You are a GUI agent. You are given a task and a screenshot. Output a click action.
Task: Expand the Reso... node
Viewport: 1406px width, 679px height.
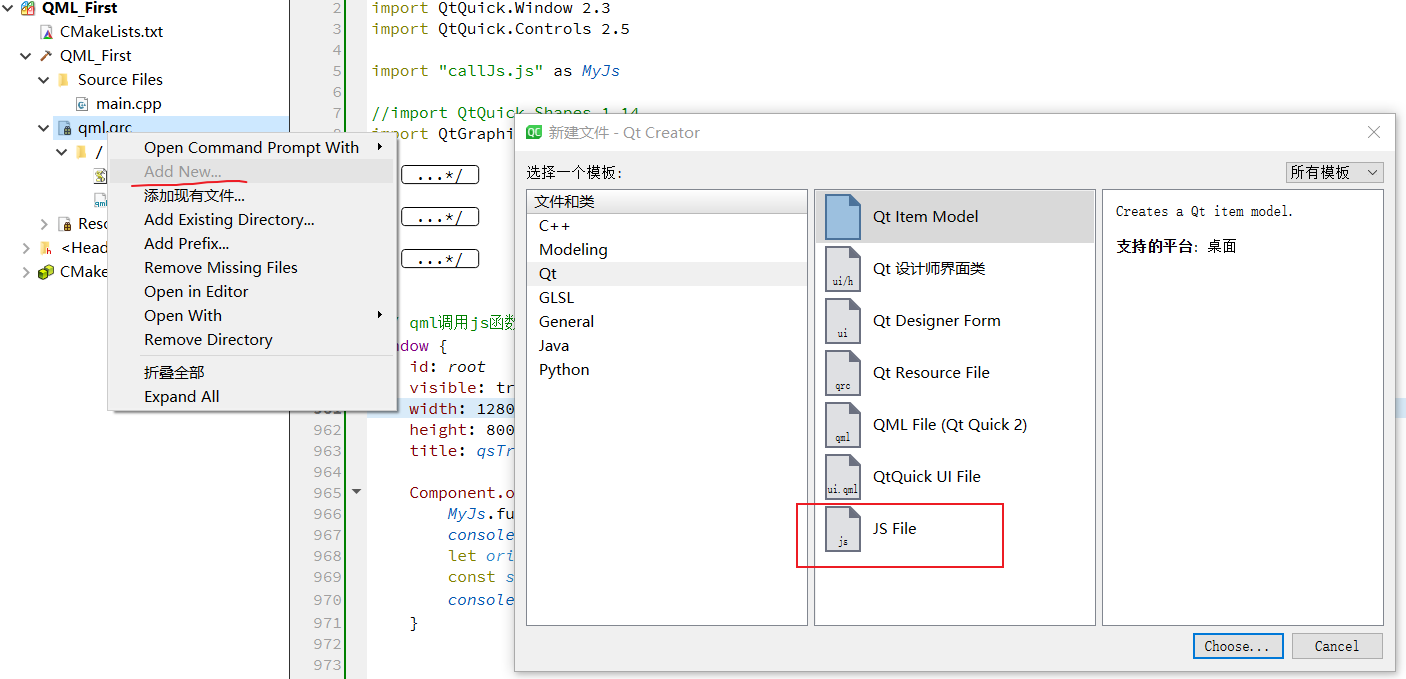click(44, 224)
